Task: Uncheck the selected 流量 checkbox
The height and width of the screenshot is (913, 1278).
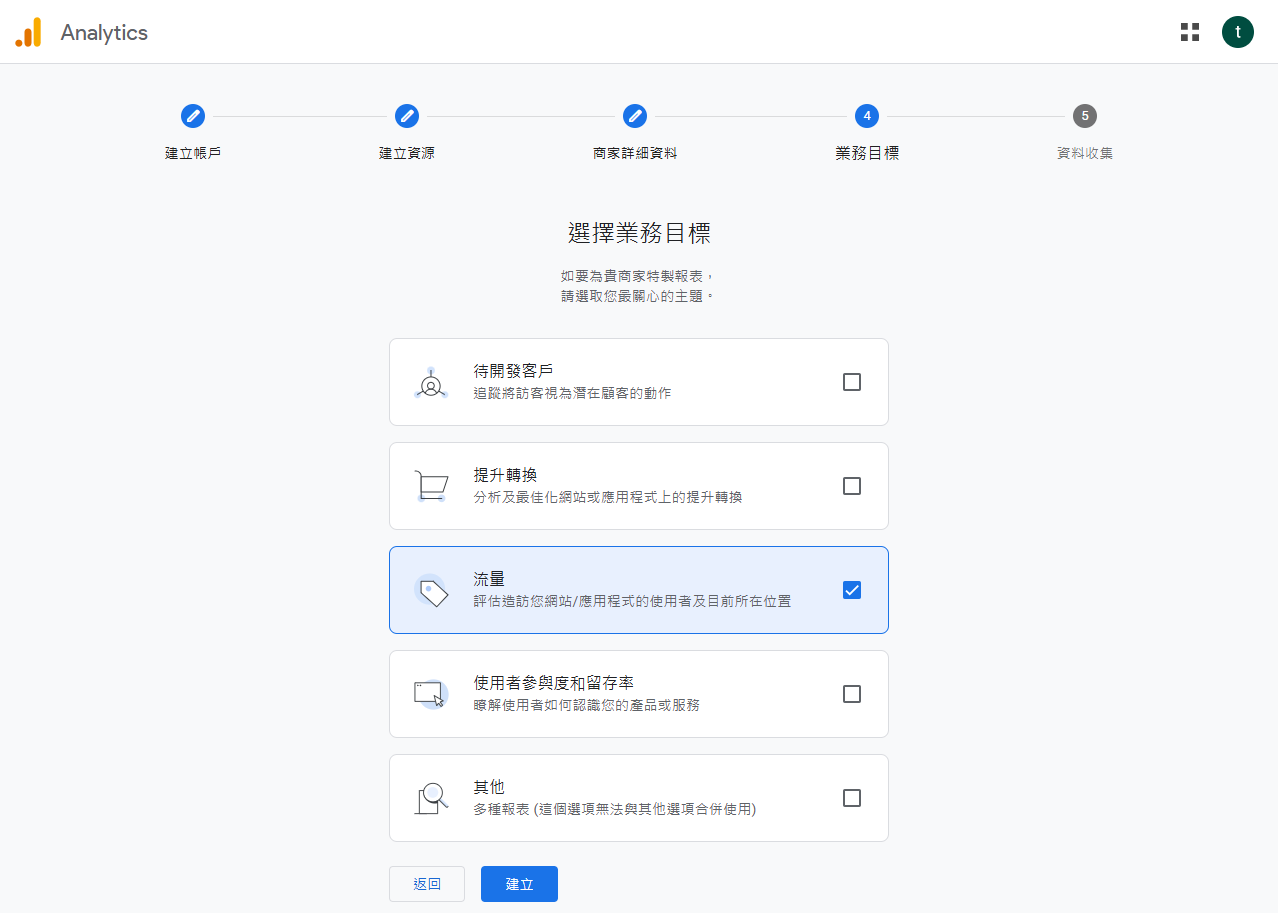Action: click(x=851, y=590)
